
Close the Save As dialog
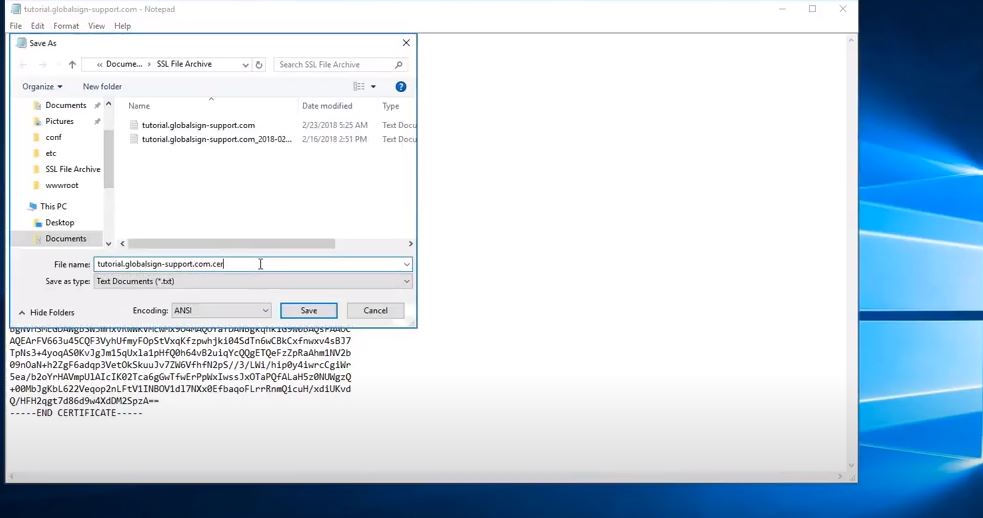406,43
